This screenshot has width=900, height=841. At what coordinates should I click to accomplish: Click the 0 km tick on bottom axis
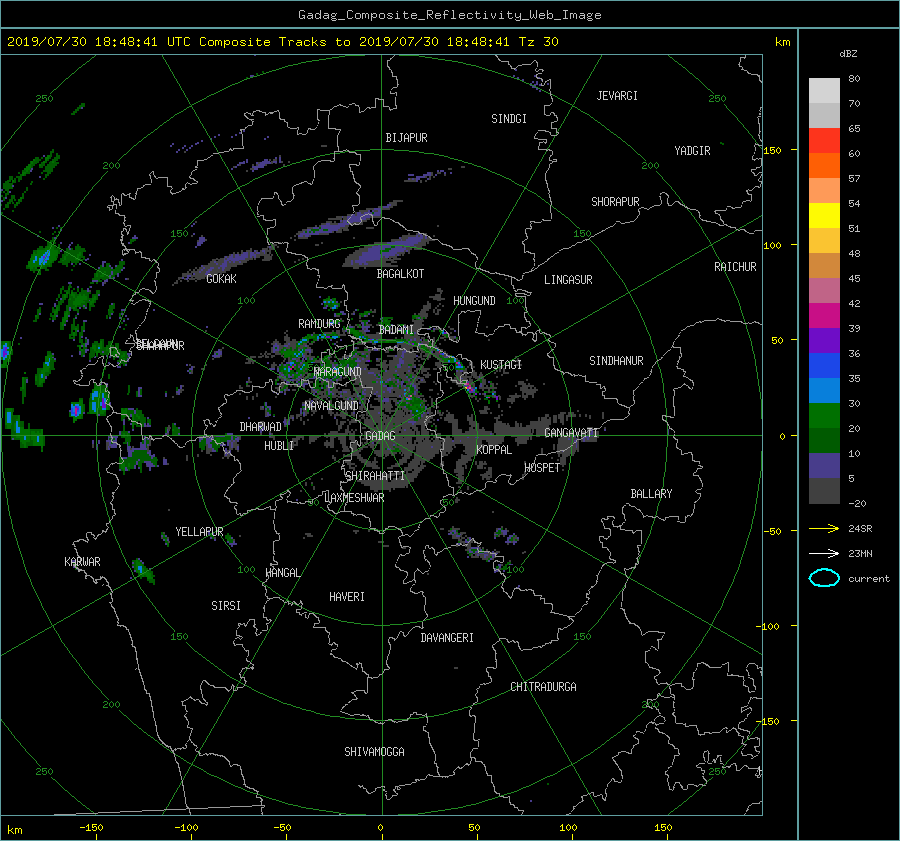point(380,828)
